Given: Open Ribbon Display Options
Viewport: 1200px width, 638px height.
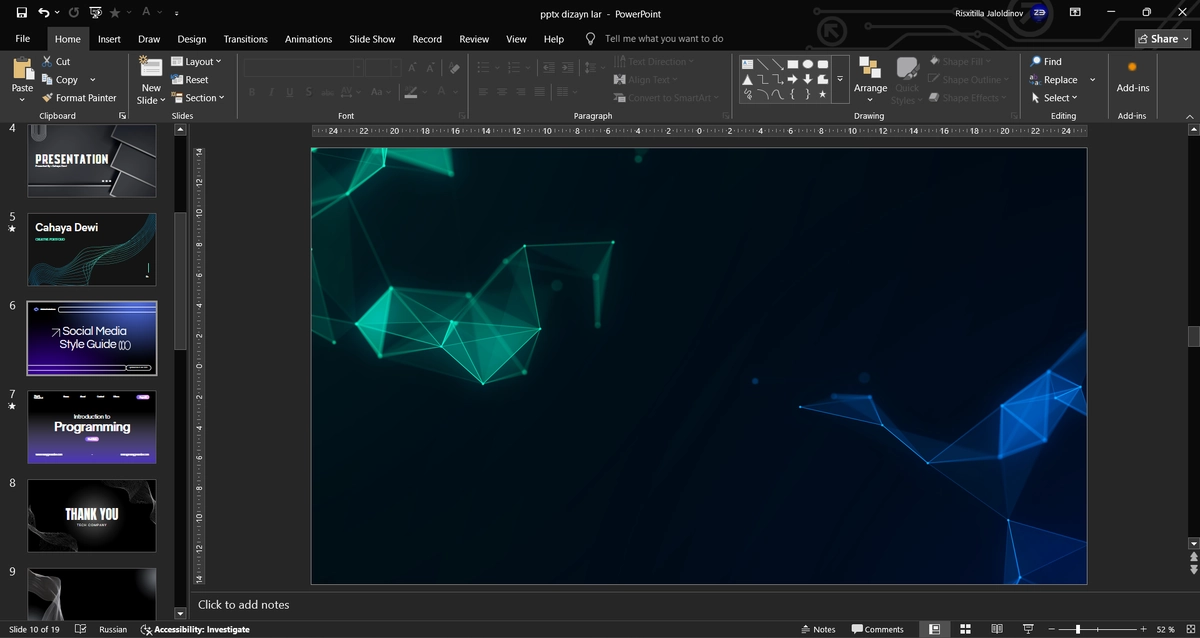Looking at the screenshot, I should [x=1075, y=13].
